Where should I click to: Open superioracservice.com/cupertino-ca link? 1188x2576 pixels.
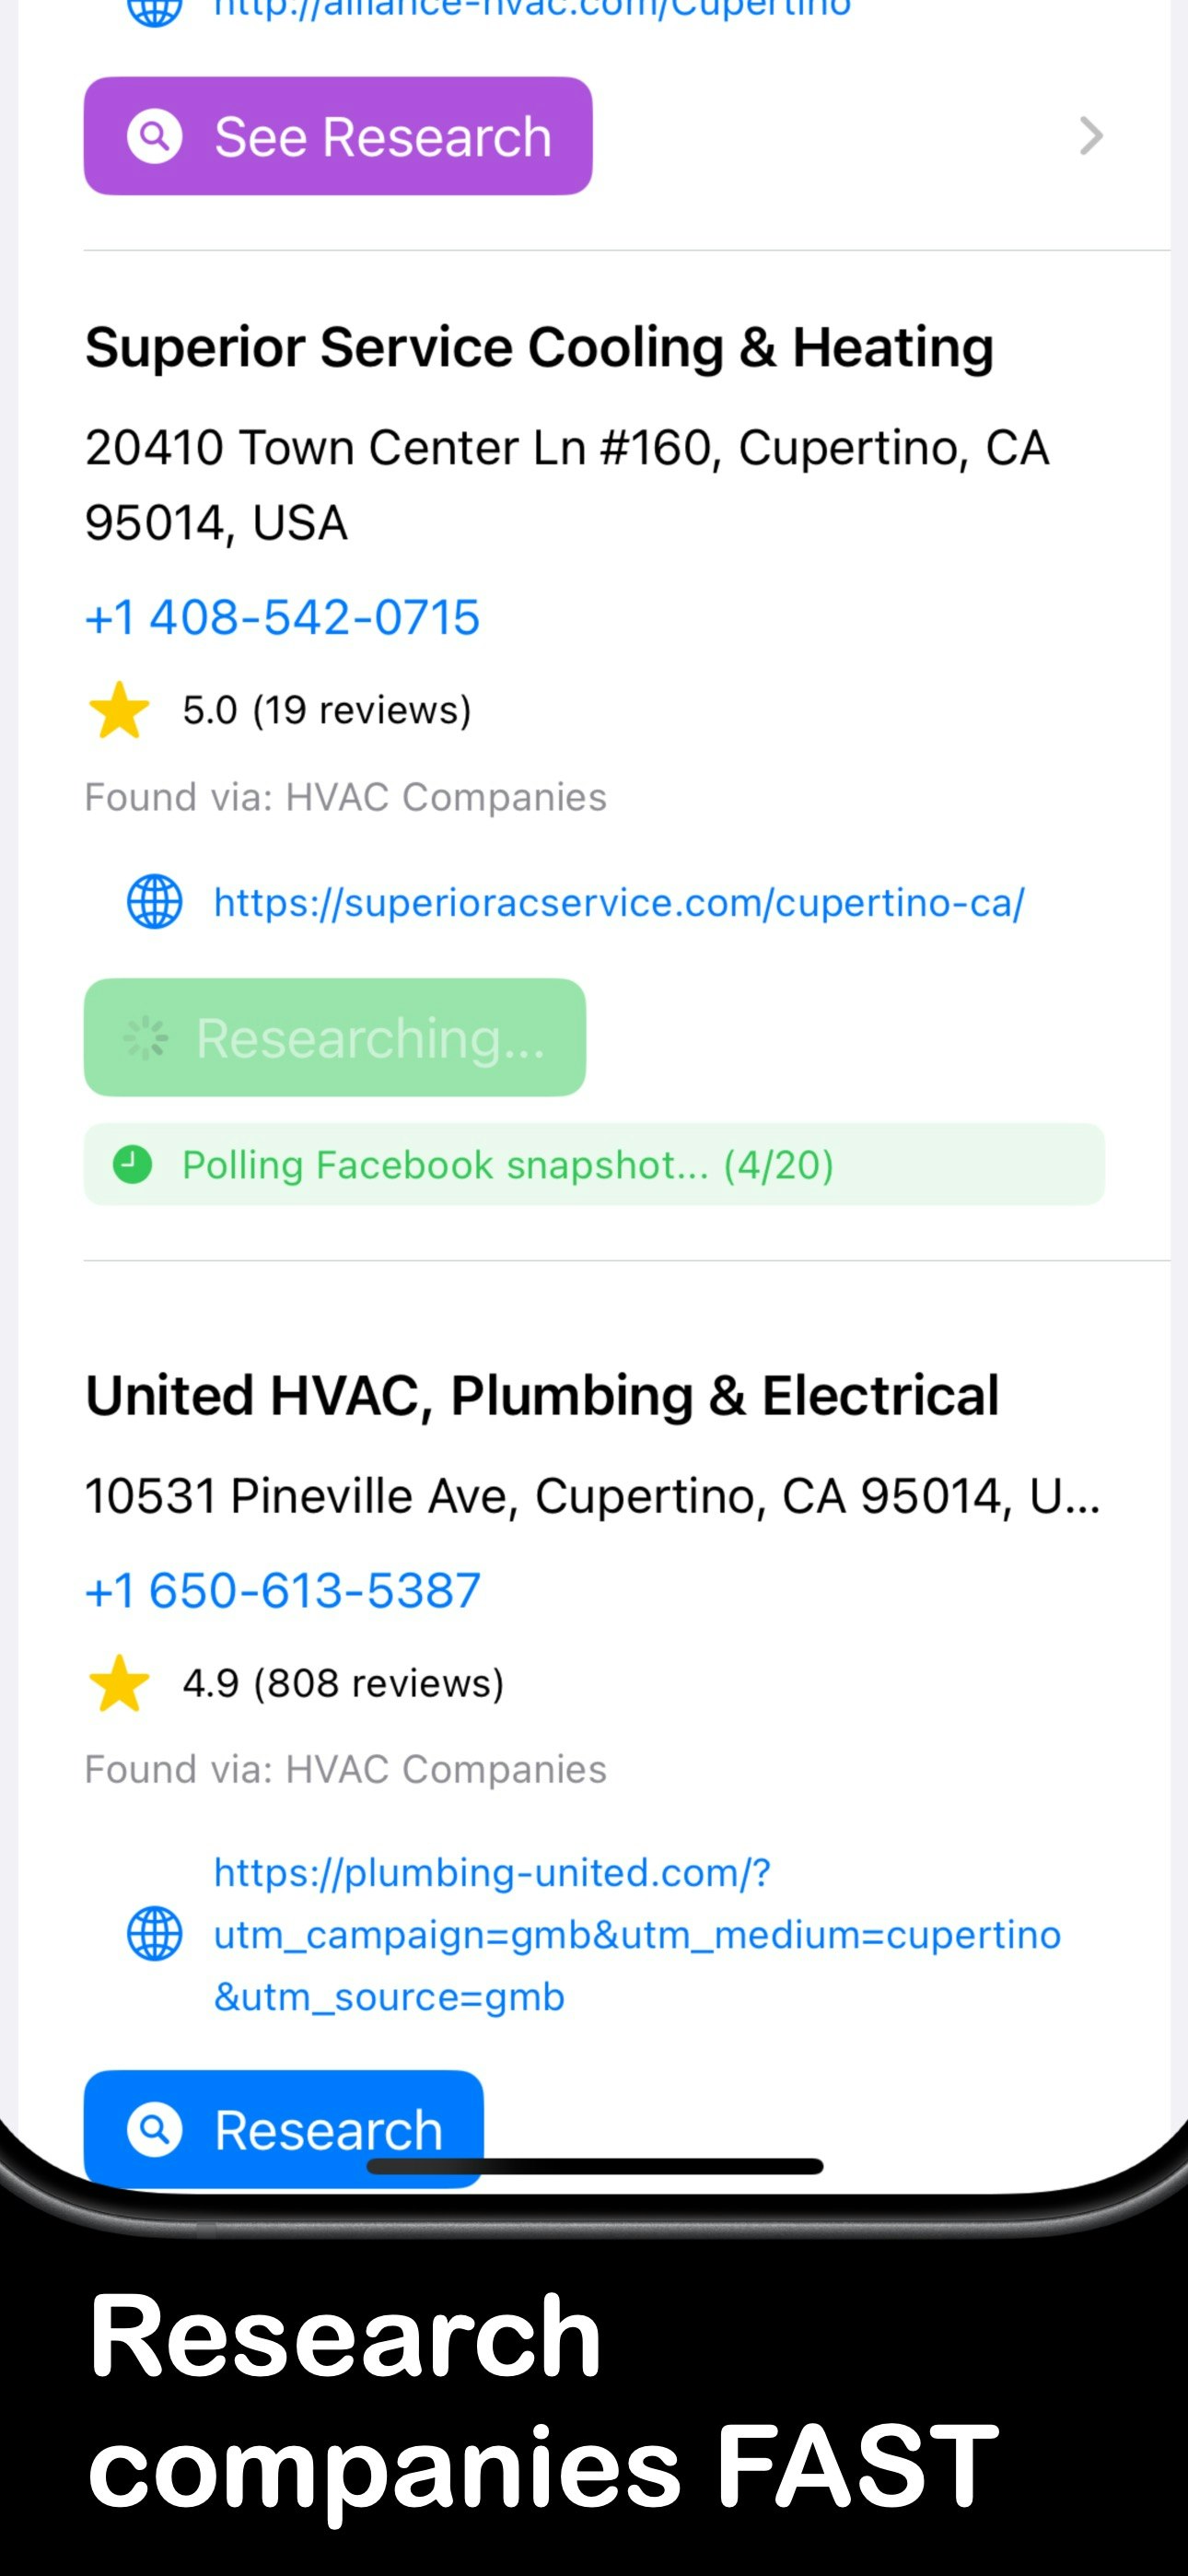[x=618, y=902]
